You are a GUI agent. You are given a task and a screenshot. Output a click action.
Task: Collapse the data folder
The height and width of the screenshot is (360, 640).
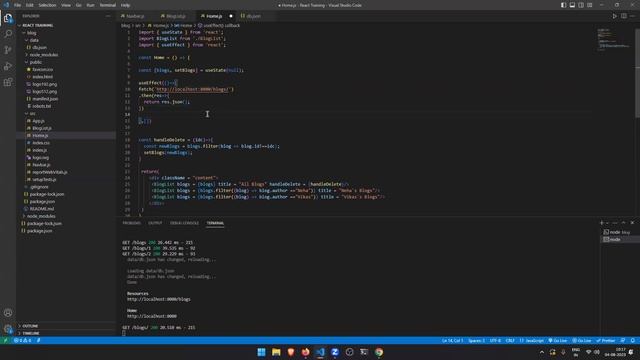(x=34, y=40)
